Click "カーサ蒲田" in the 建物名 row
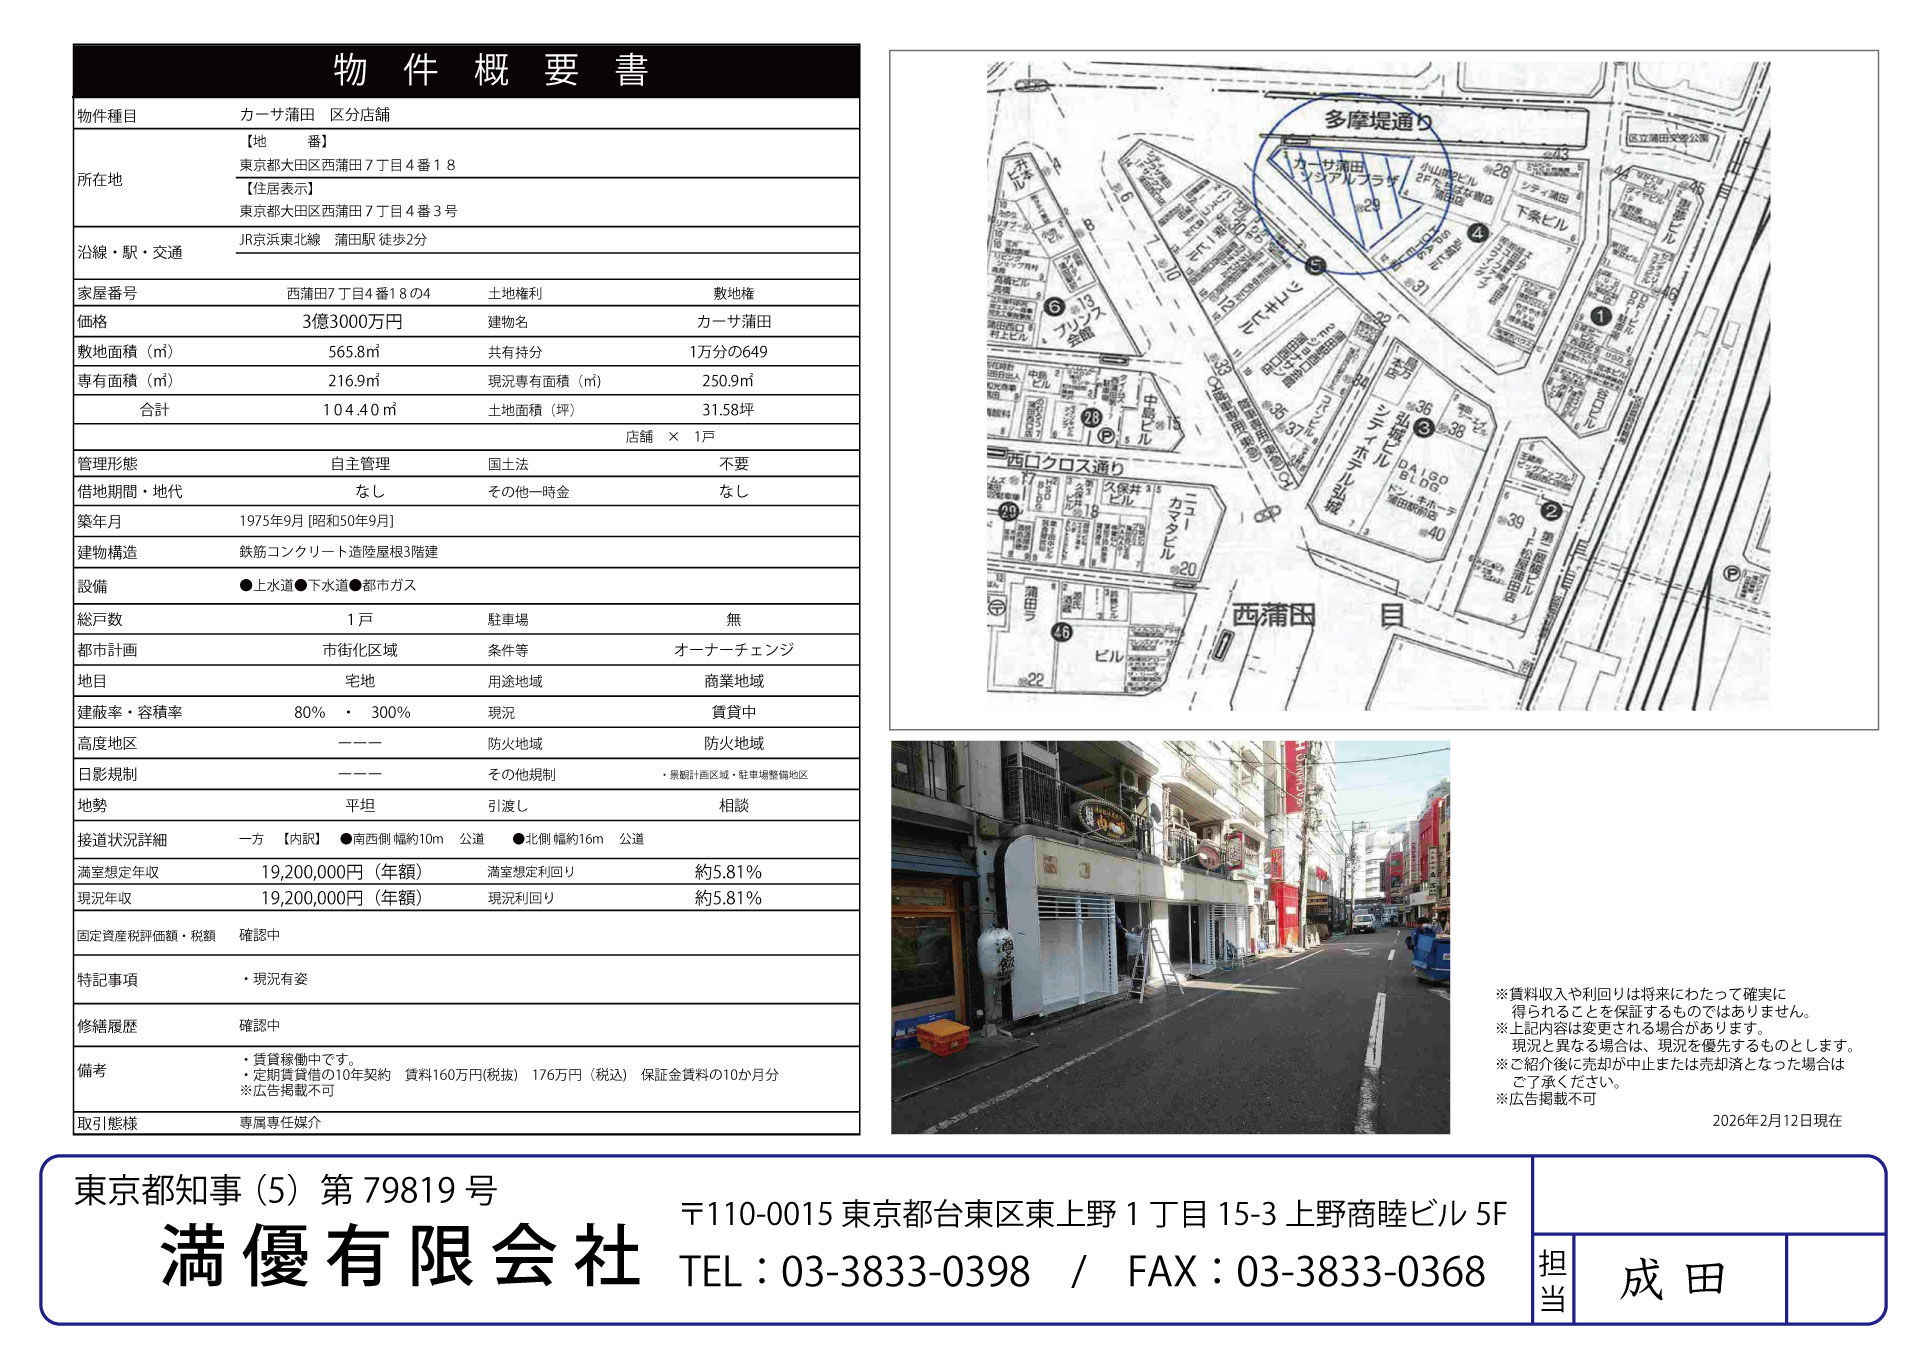This screenshot has height=1357, width=1920. tap(734, 322)
